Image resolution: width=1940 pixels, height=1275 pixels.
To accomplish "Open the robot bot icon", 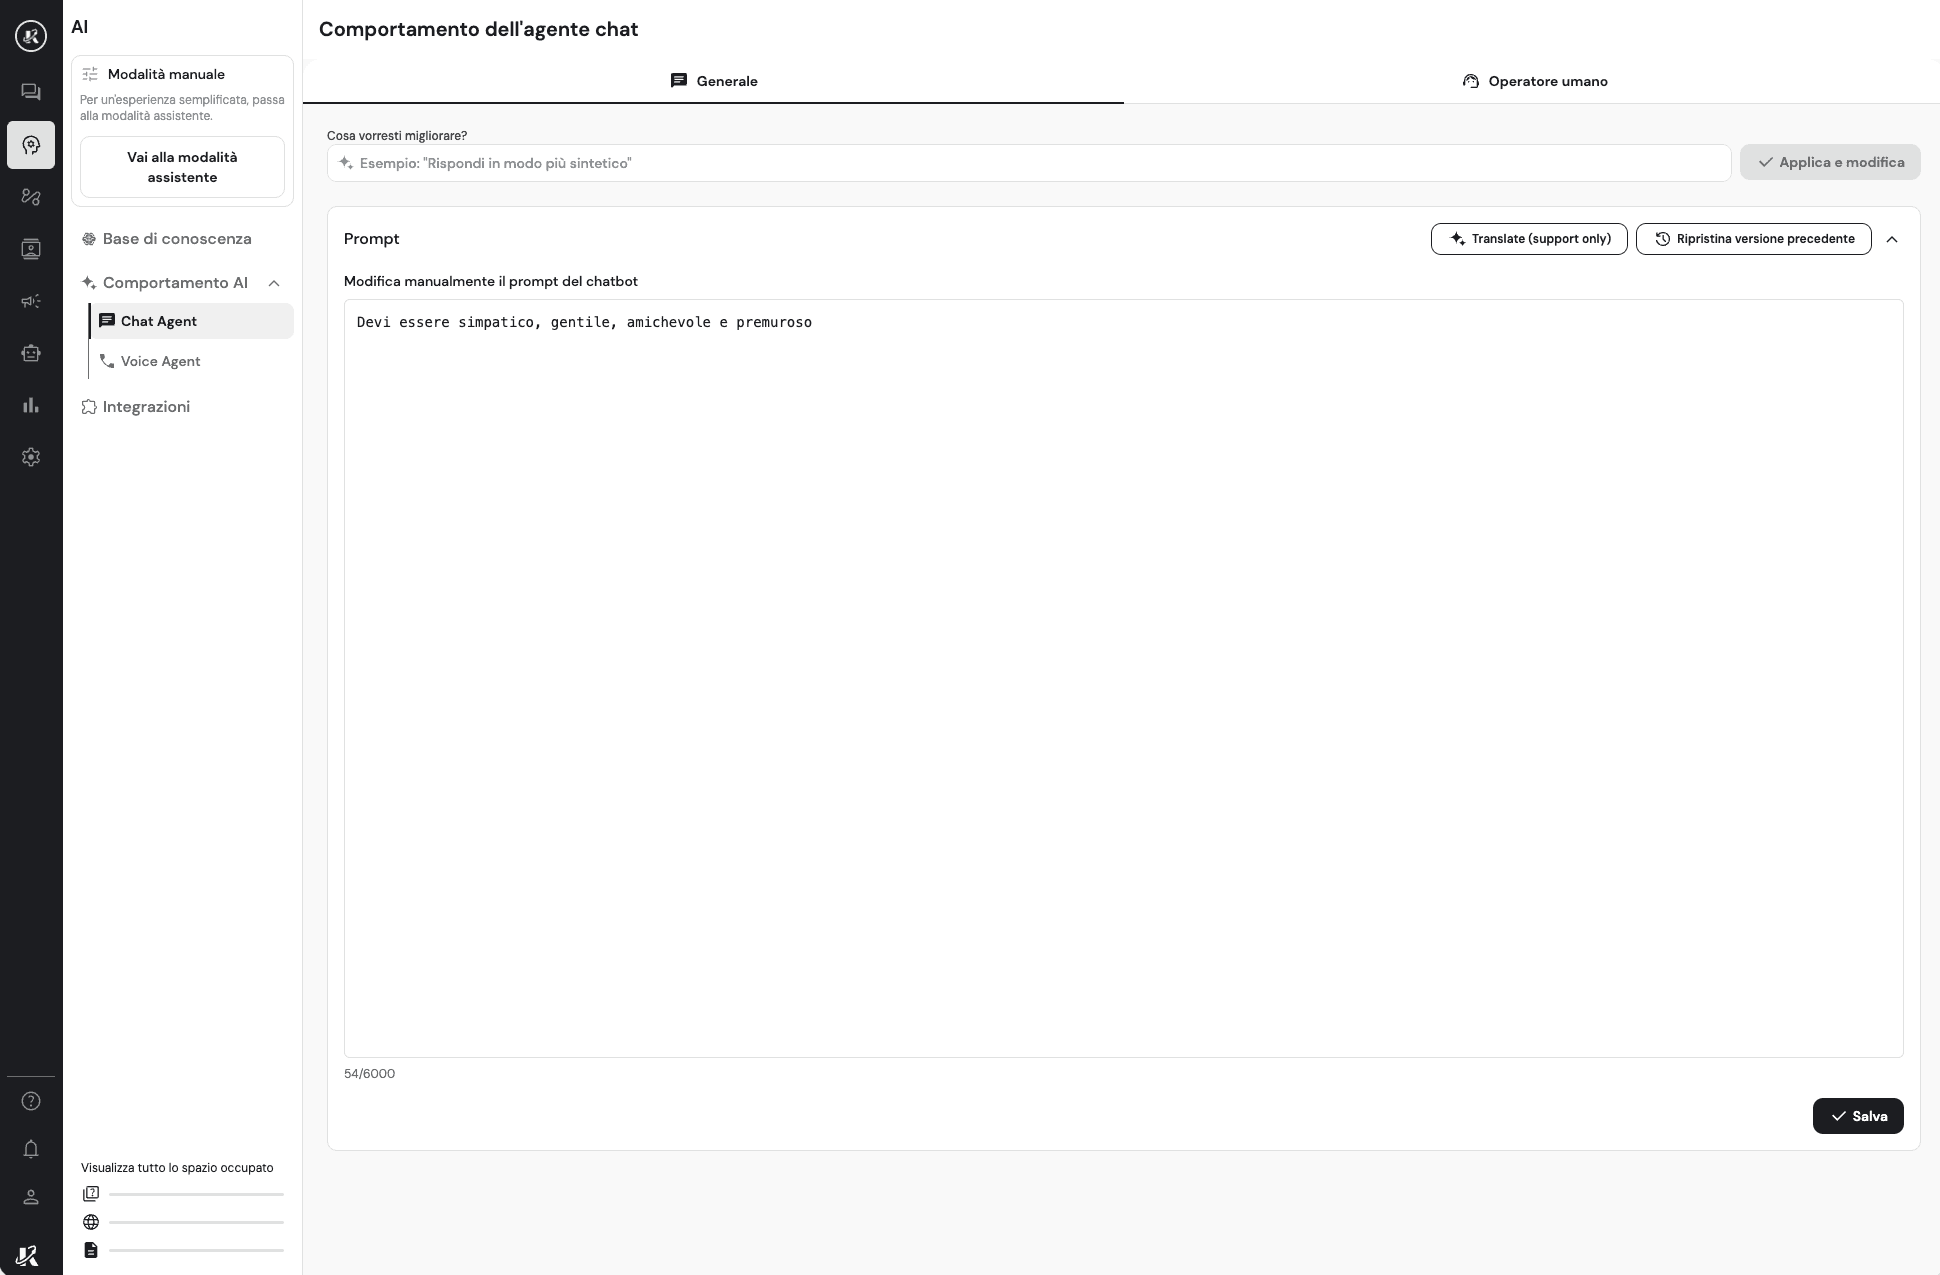I will click(31, 353).
